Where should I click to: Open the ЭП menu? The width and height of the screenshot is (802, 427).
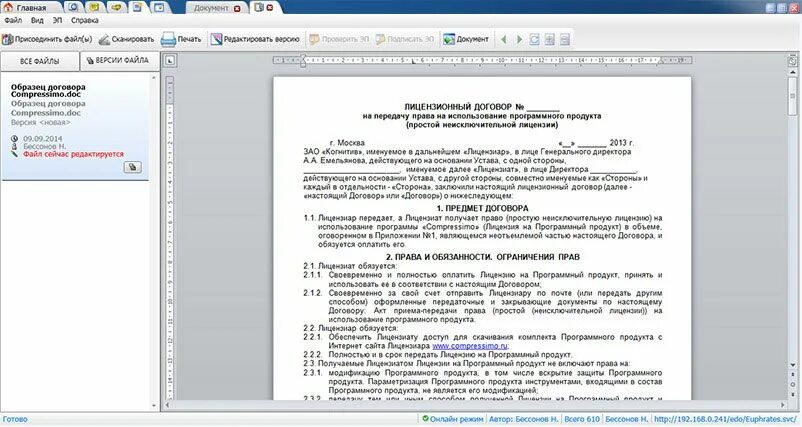click(x=57, y=20)
